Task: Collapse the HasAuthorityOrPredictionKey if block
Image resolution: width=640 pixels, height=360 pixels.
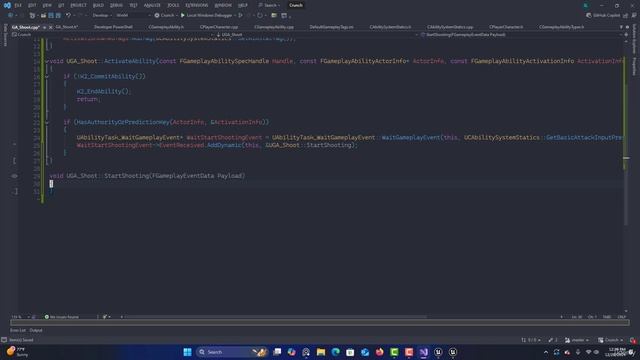Action: (47, 122)
